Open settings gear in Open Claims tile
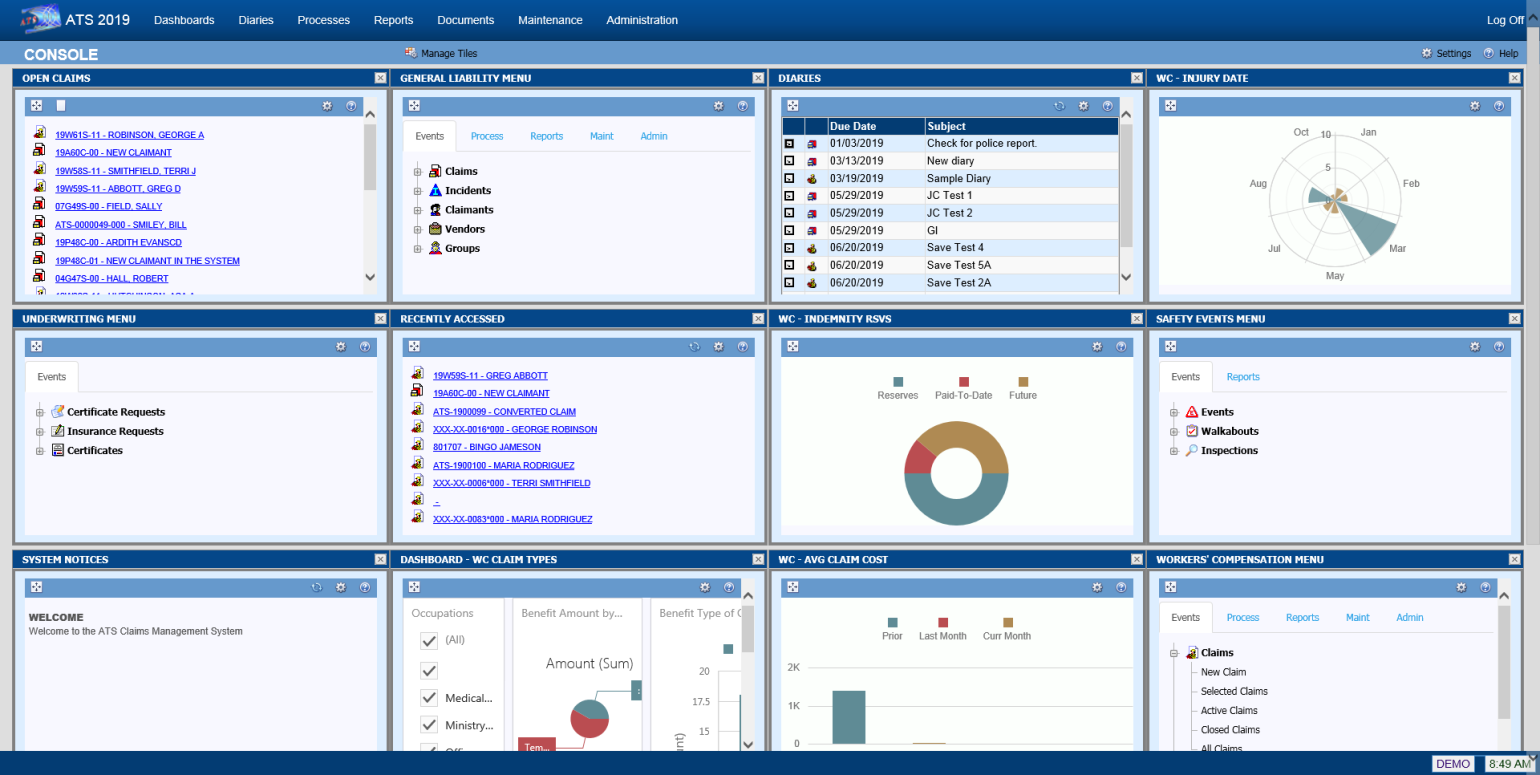The image size is (1540, 775). (x=327, y=106)
